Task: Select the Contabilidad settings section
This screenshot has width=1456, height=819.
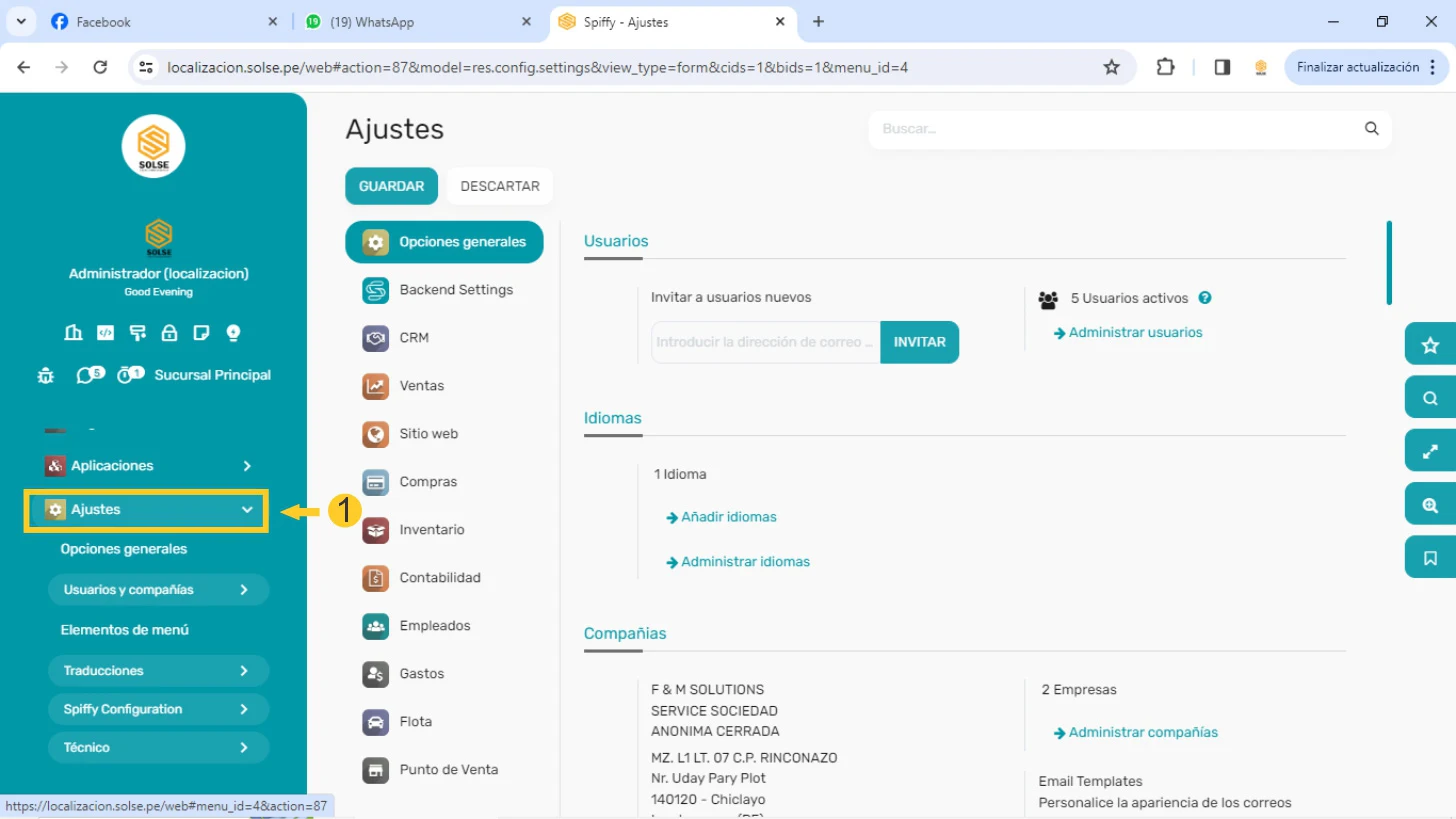Action: (x=439, y=578)
